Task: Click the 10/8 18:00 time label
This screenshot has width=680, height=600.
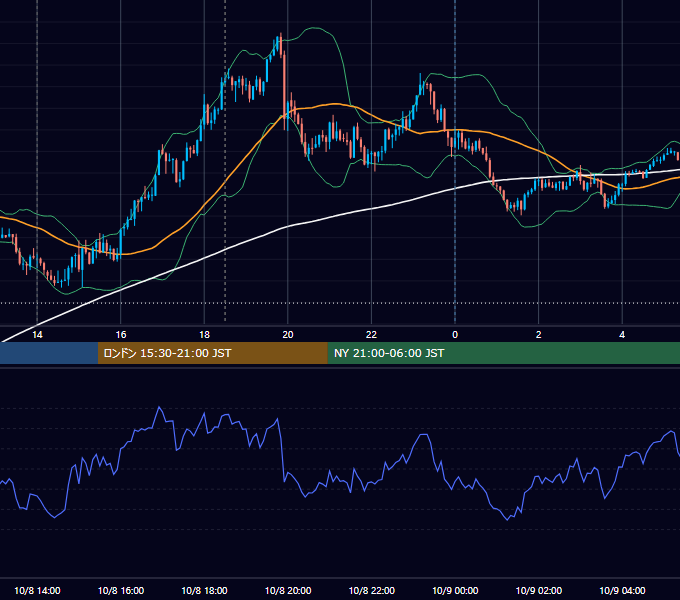Action: coord(204,590)
